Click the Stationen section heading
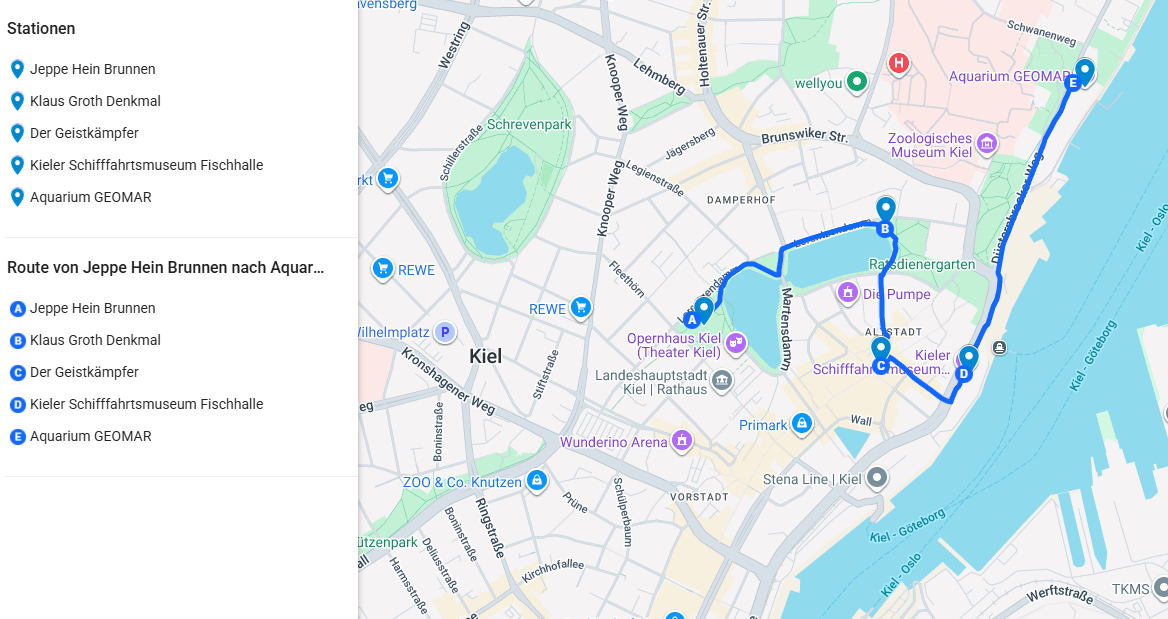Screen dimensions: 1168x619 (41, 29)
